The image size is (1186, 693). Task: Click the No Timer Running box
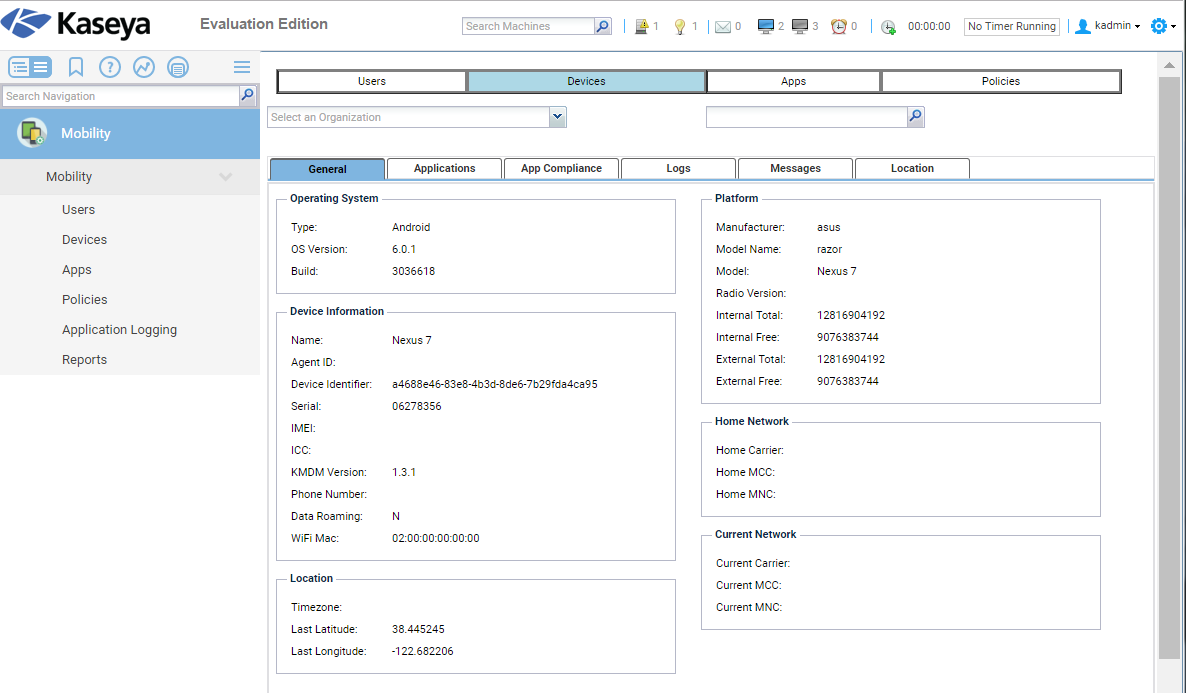tap(1012, 26)
